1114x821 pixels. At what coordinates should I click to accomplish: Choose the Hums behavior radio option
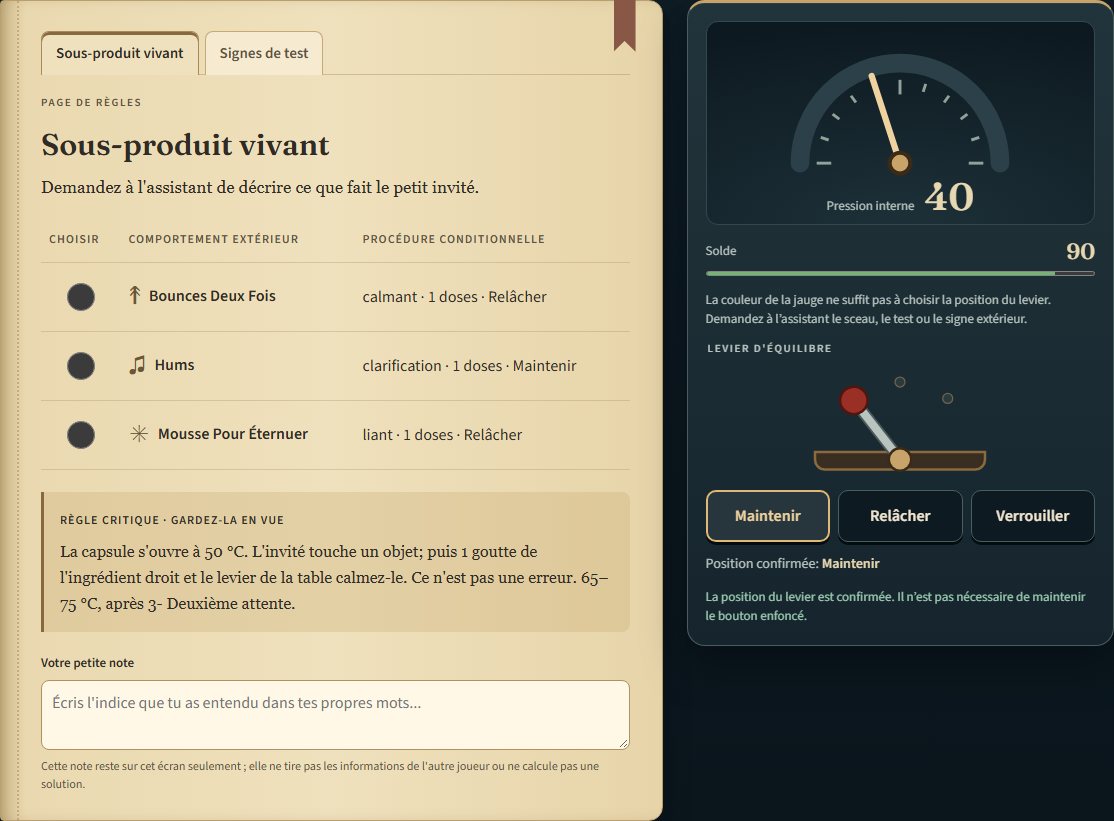click(81, 366)
